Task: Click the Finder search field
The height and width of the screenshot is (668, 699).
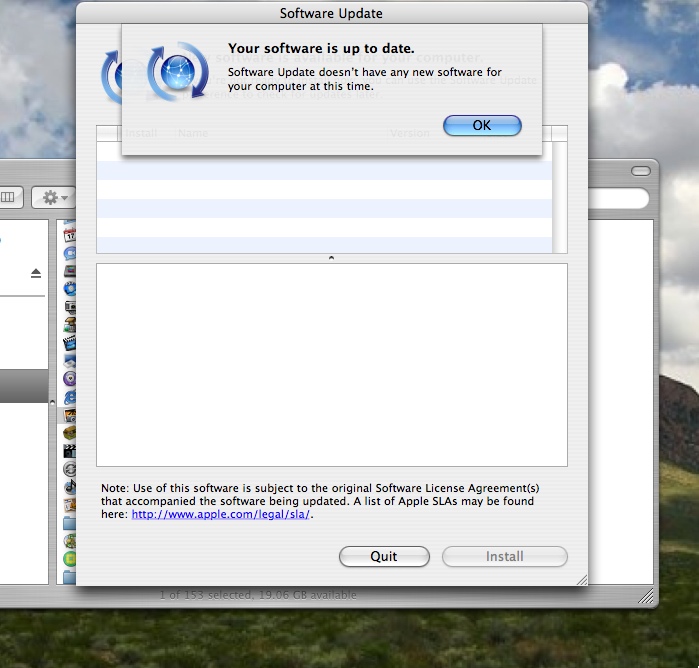Action: (618, 198)
